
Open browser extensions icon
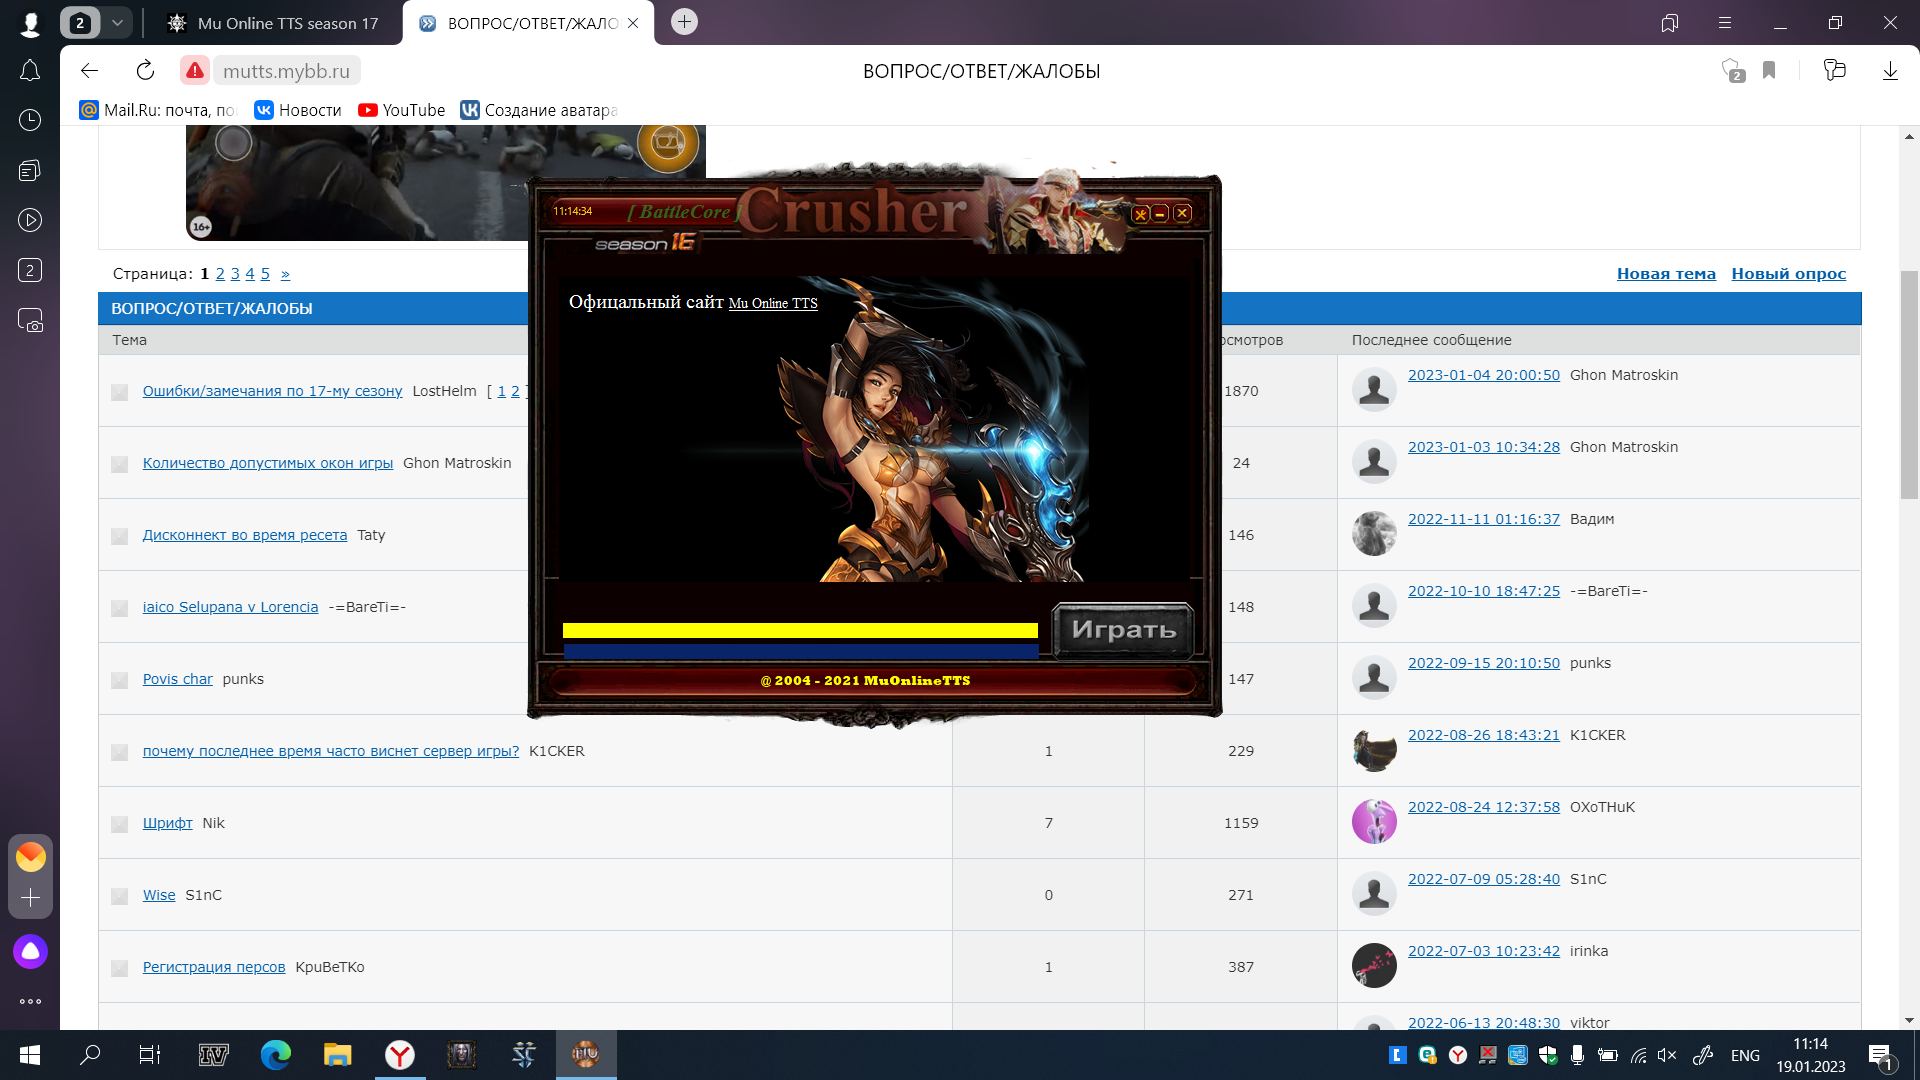coord(1834,70)
